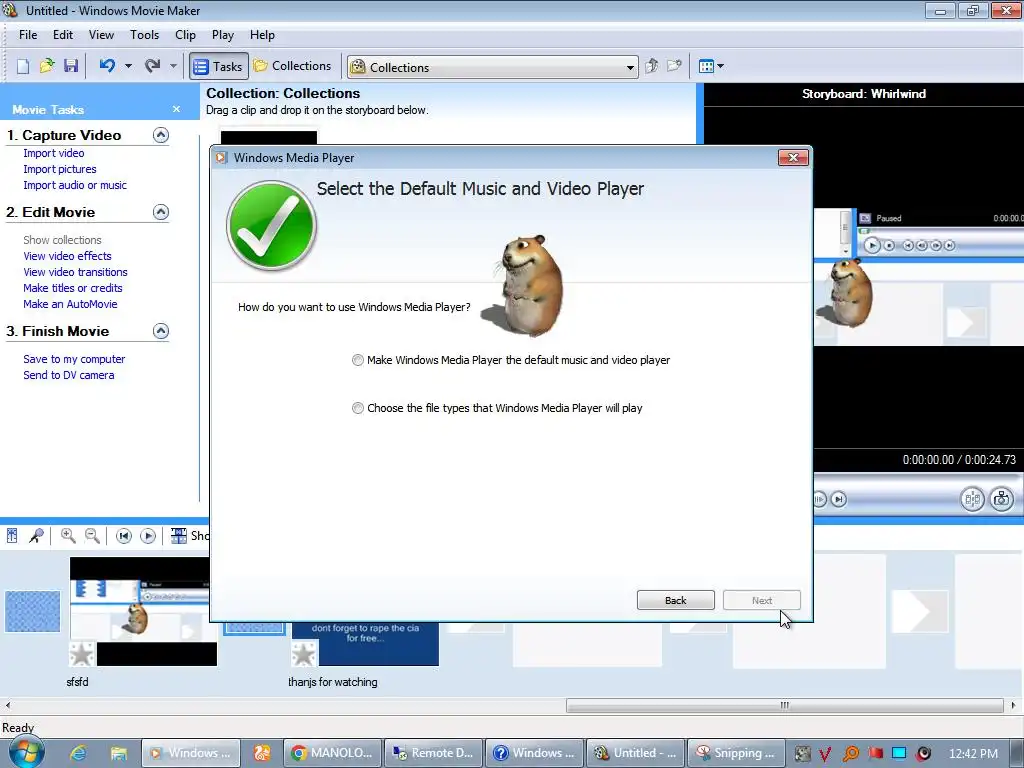Click Import audio or music link

pyautogui.click(x=75, y=185)
